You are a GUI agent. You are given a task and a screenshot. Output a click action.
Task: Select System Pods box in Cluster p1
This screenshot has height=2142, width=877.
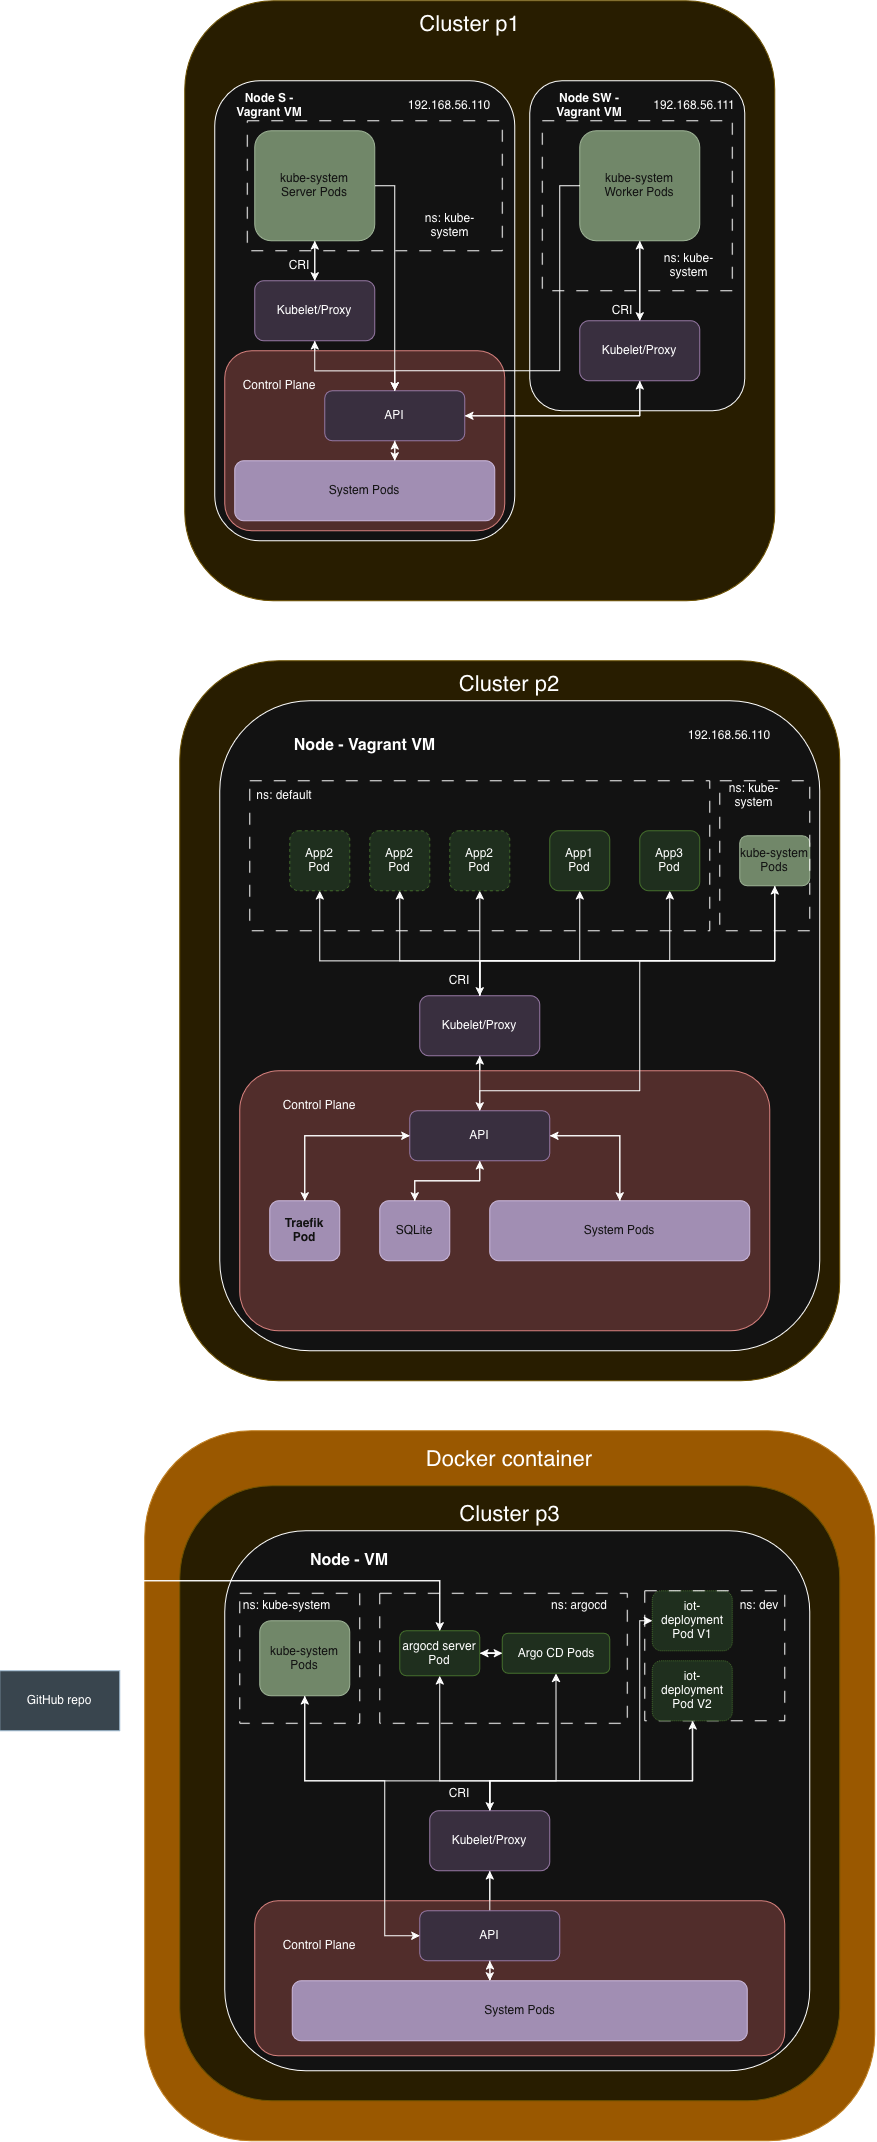[x=365, y=490]
